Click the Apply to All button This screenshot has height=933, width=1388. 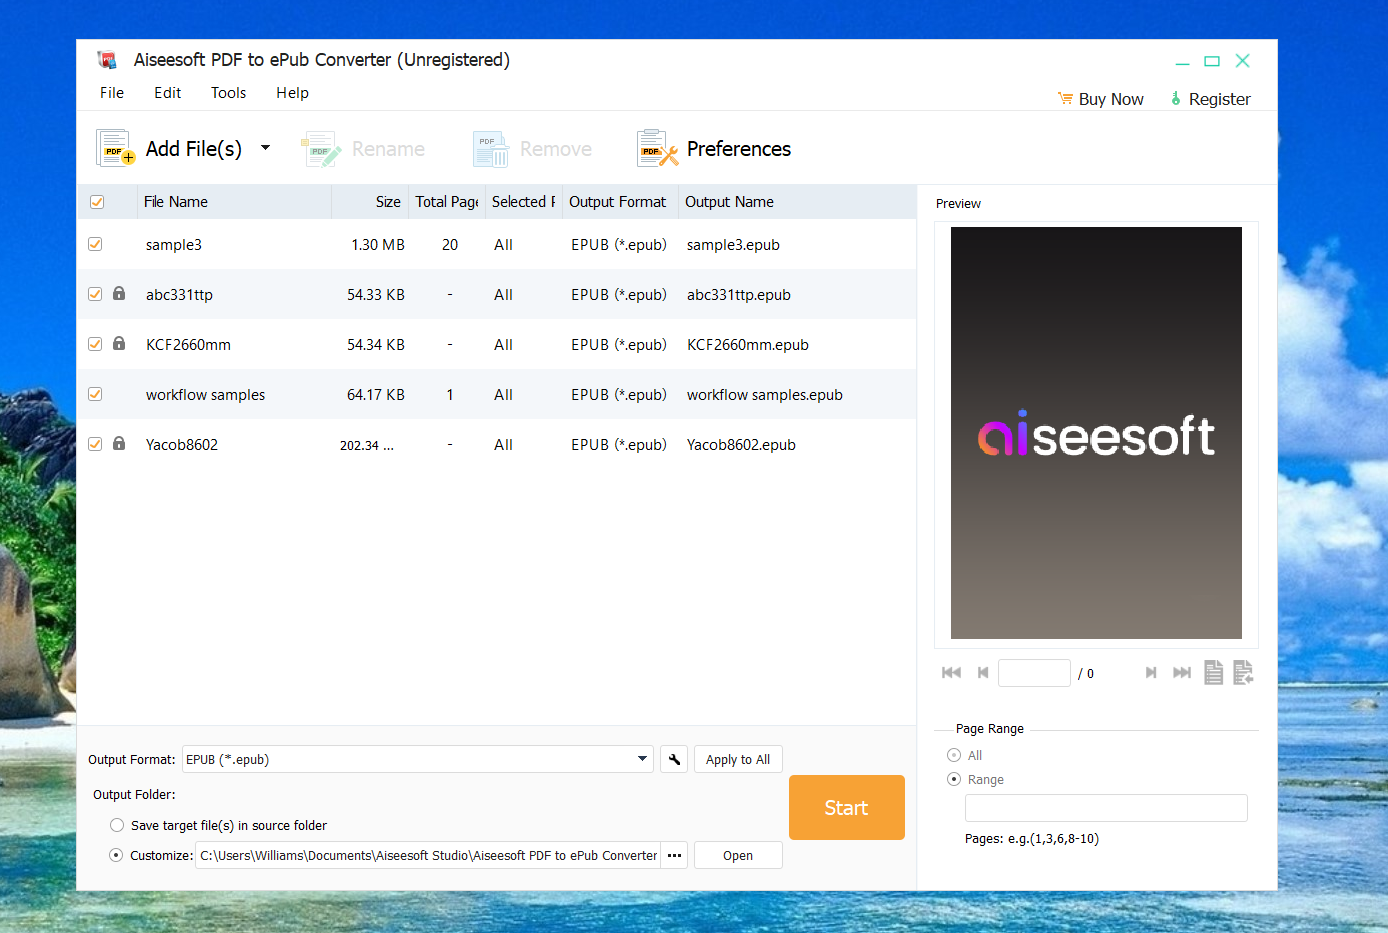pos(738,759)
